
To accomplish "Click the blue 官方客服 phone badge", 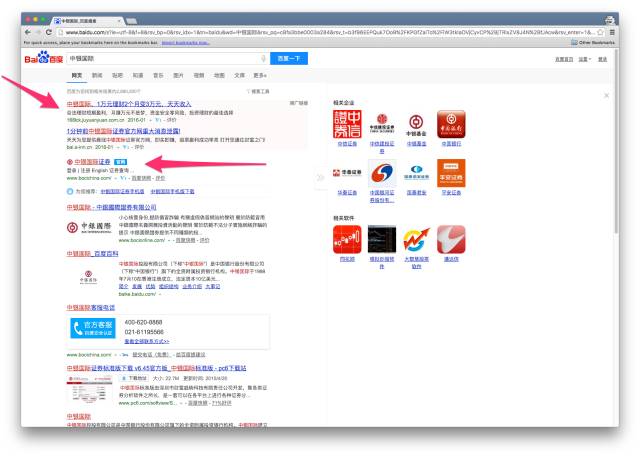I will coord(93,328).
